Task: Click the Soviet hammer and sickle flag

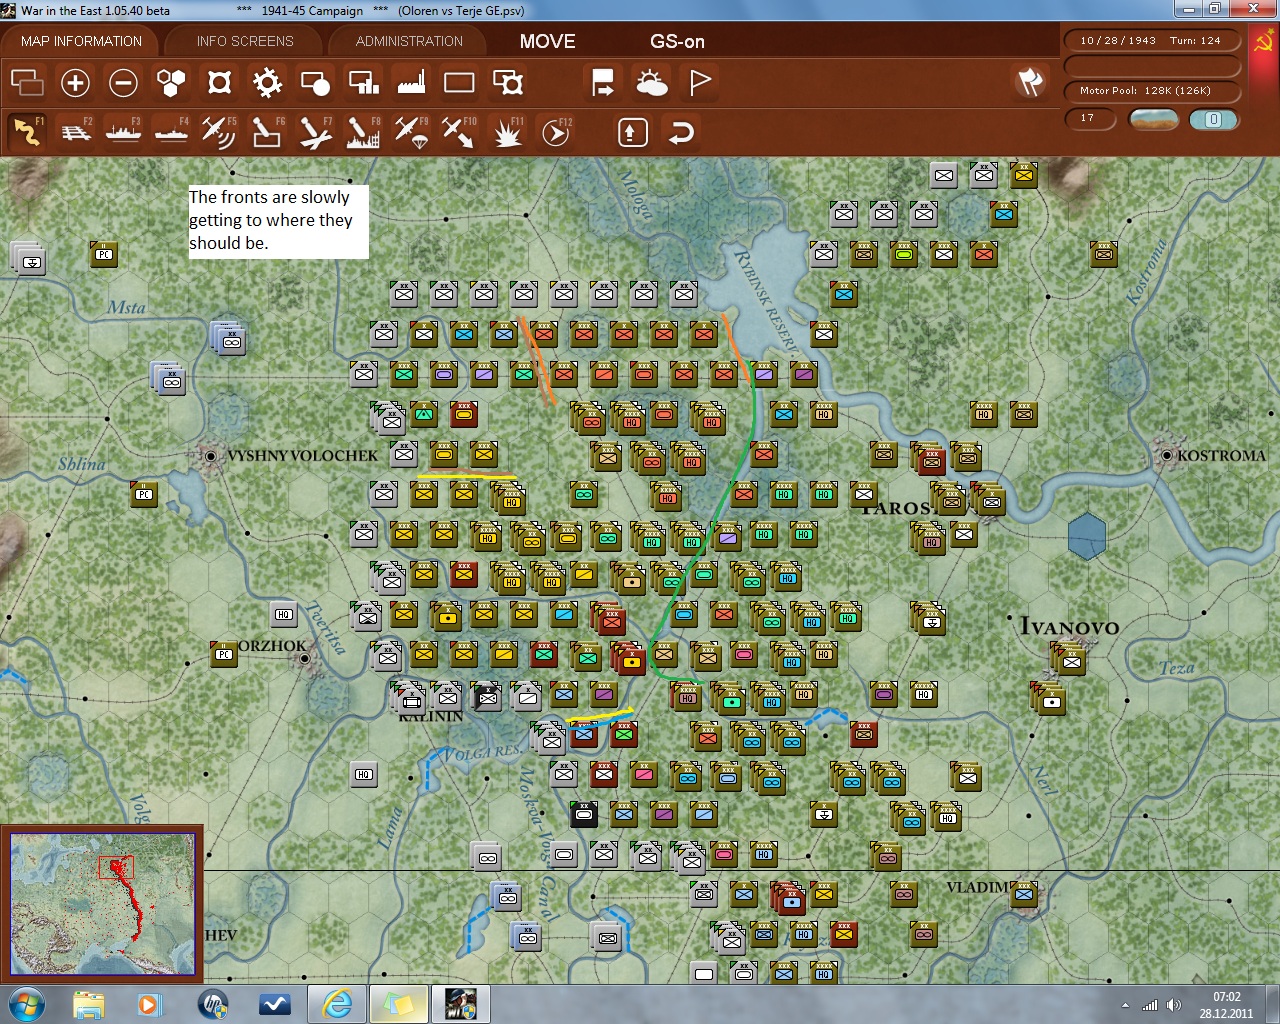Action: tap(1264, 42)
